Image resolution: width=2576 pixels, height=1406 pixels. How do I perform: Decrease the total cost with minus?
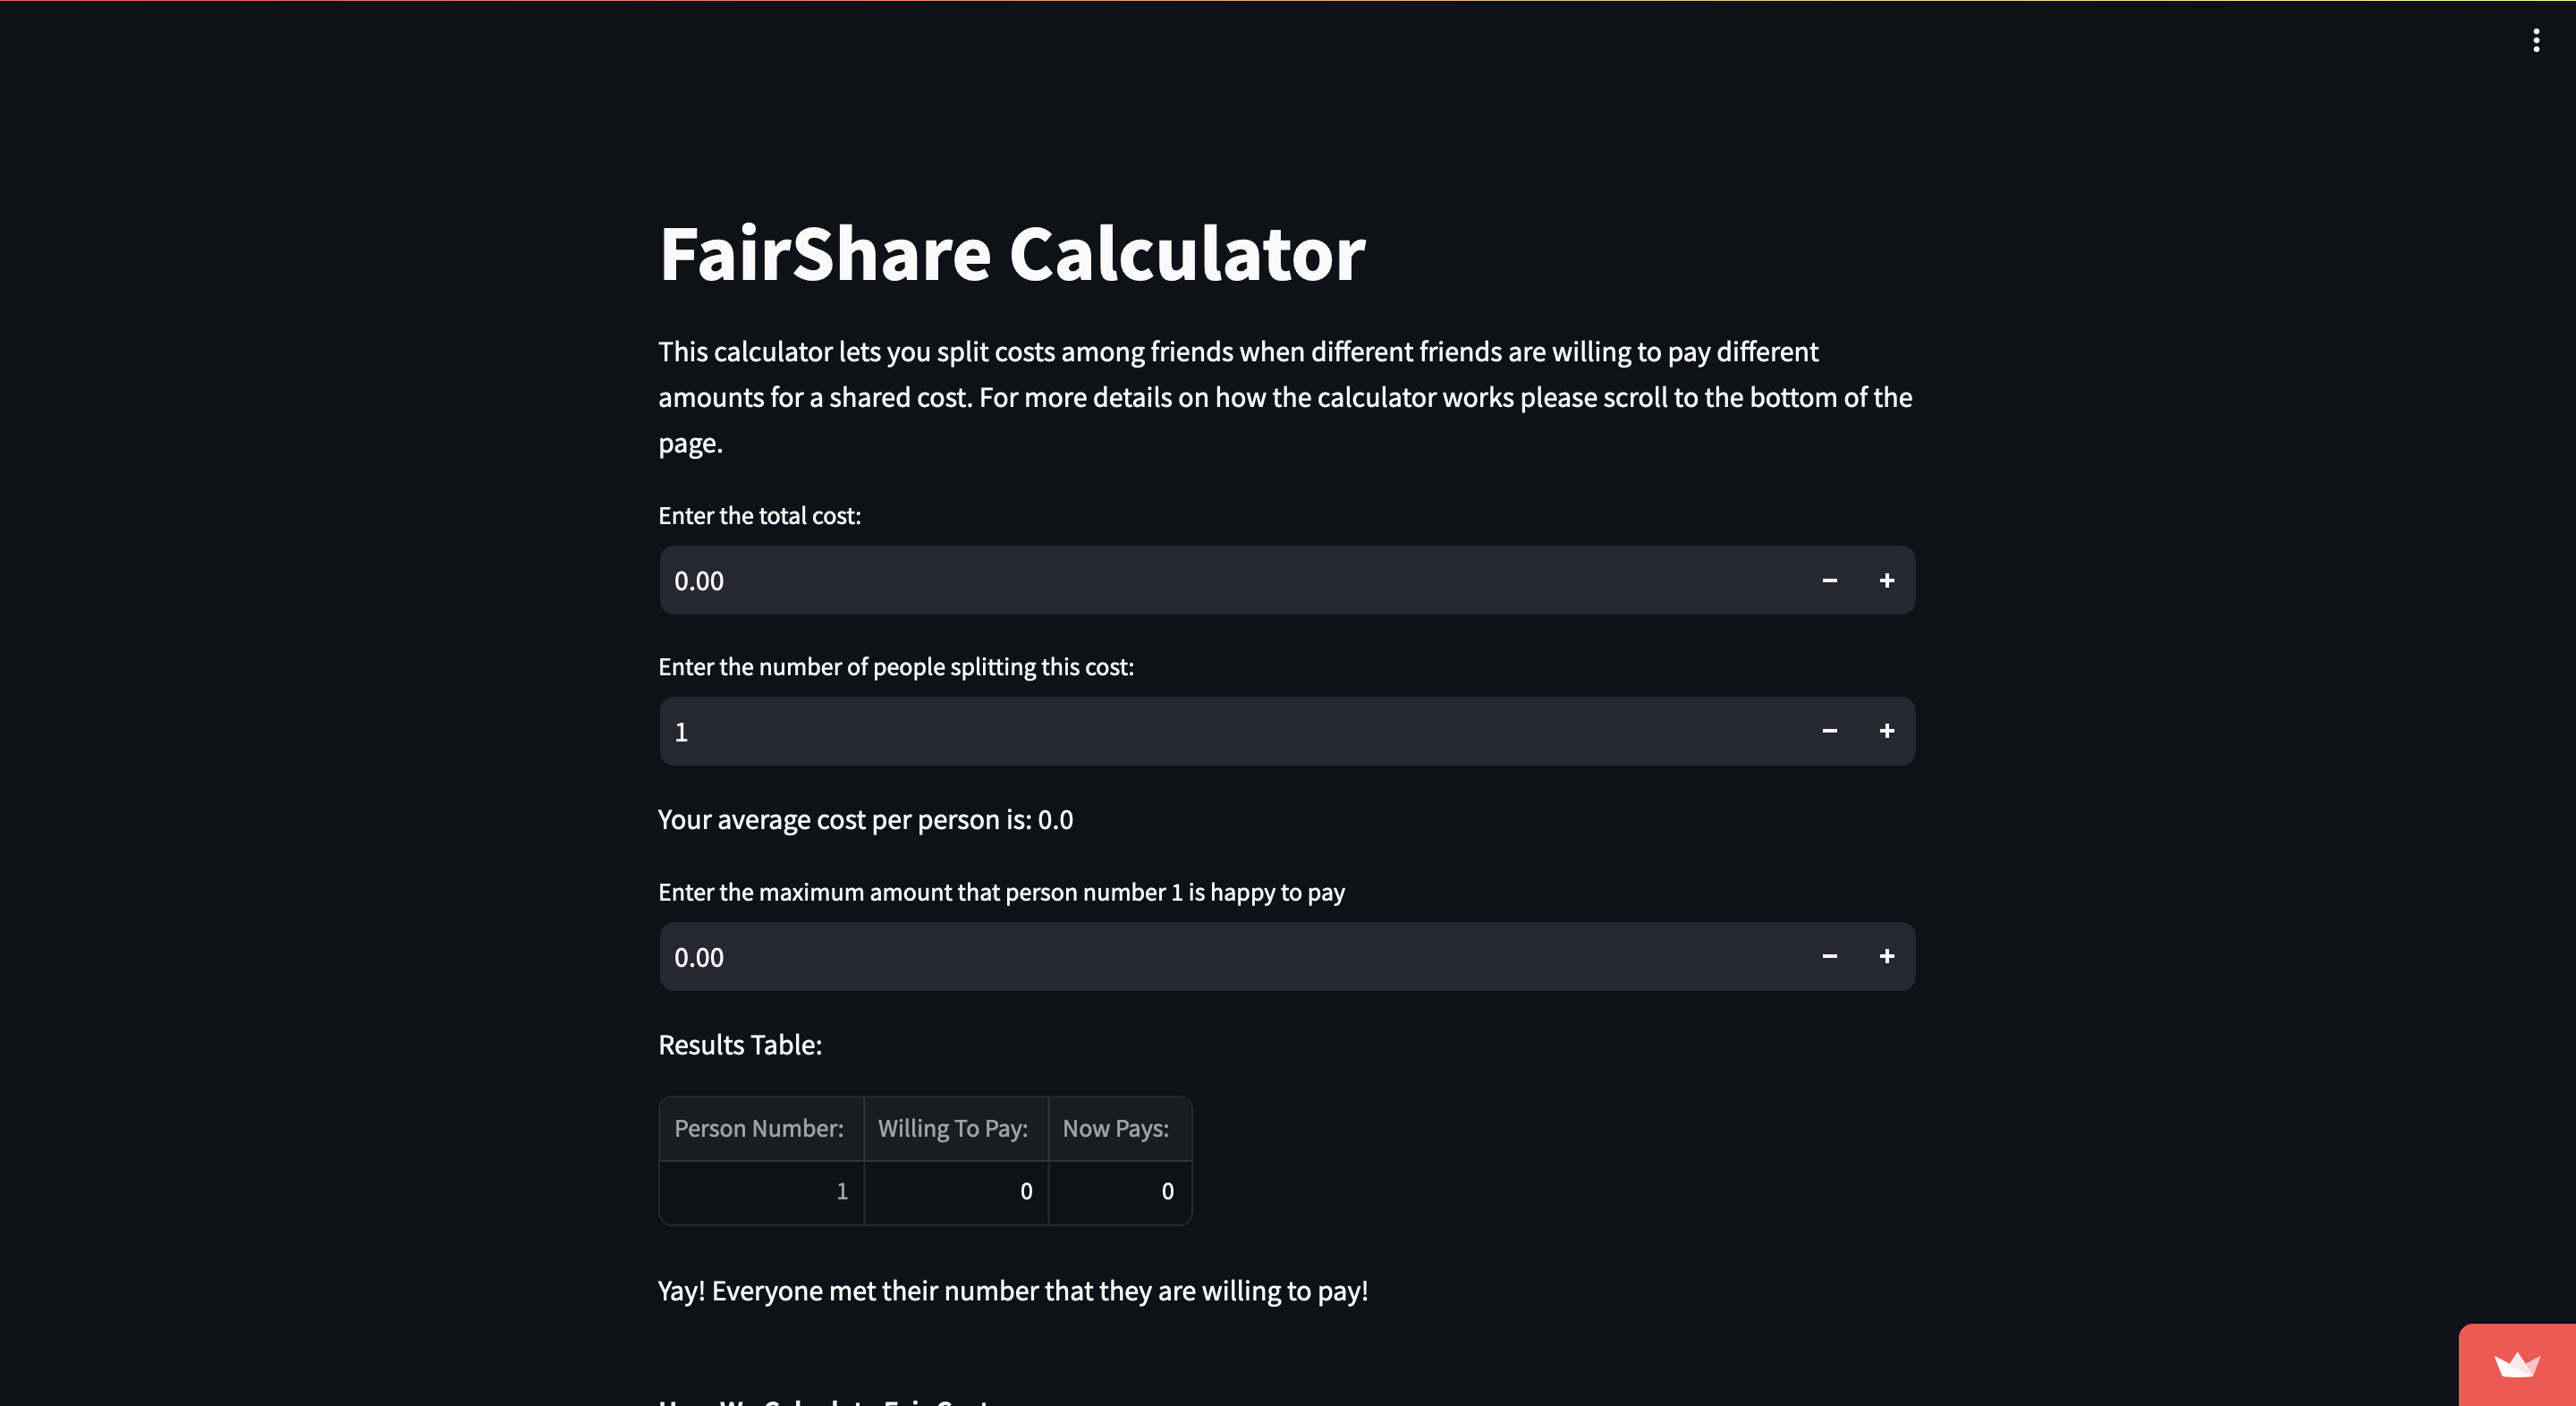pyautogui.click(x=1829, y=581)
